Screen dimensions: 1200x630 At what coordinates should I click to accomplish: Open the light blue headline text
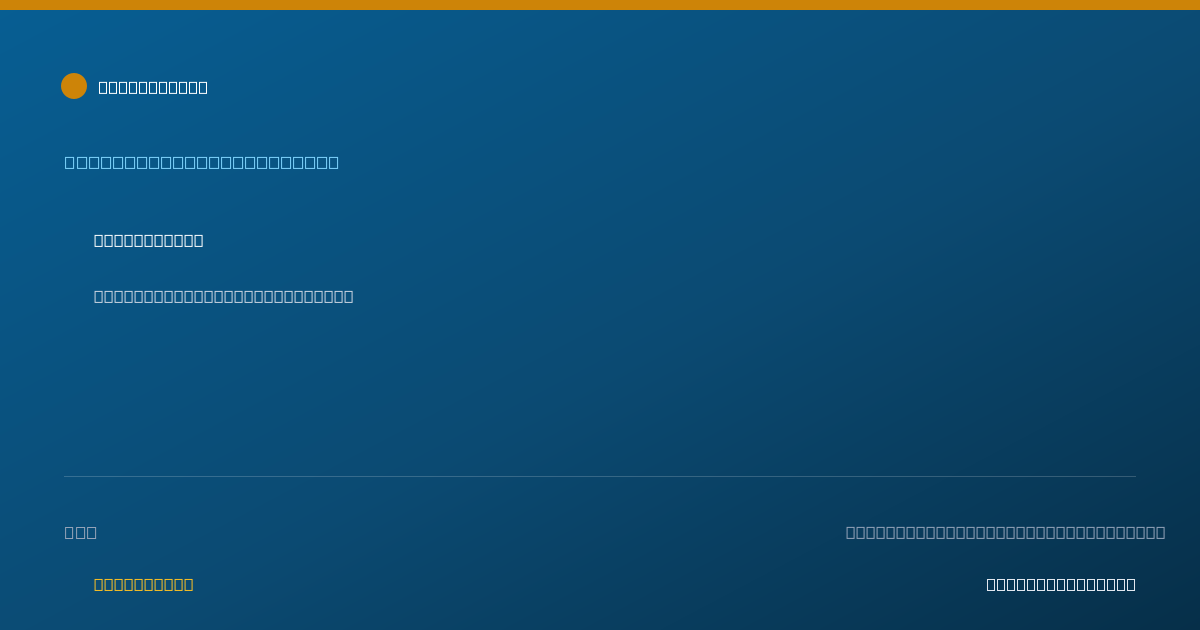pos(202,162)
